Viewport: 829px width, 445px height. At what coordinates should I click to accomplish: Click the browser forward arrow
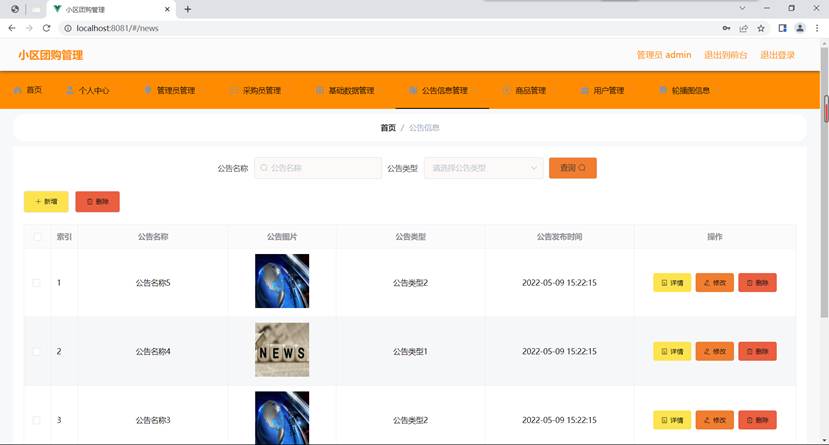click(29, 28)
